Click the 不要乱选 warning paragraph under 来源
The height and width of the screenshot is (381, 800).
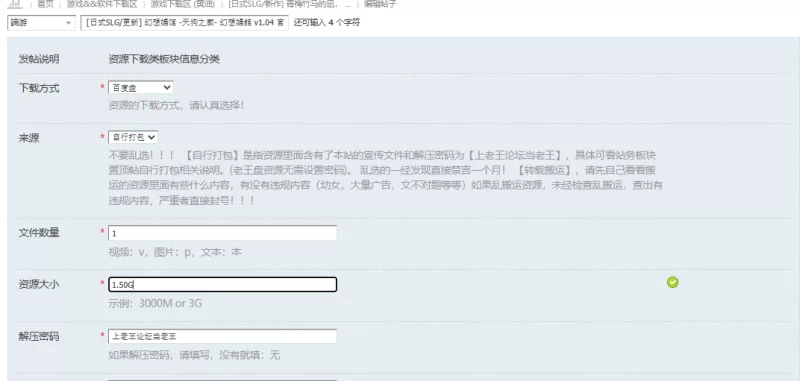click(x=386, y=177)
